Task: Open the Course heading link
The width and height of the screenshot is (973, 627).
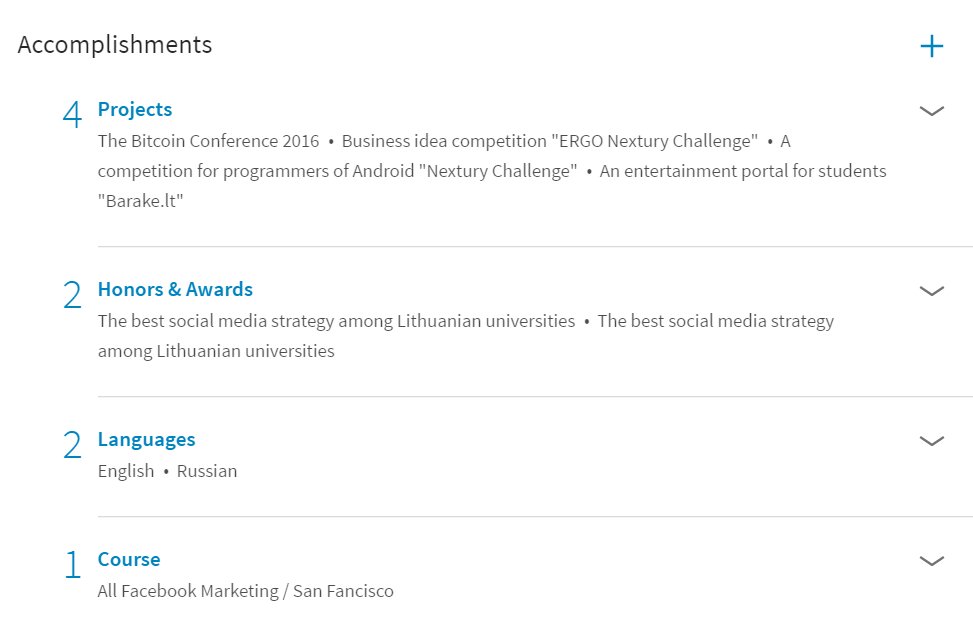Action: (129, 559)
